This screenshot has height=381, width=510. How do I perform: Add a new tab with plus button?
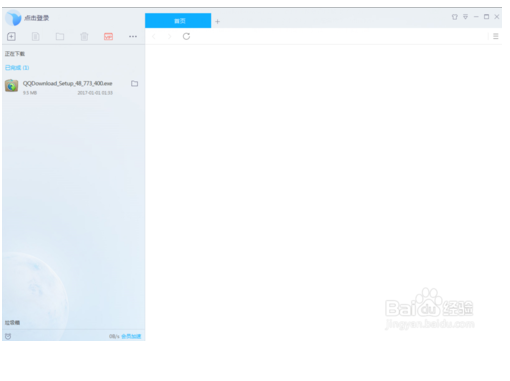[217, 21]
